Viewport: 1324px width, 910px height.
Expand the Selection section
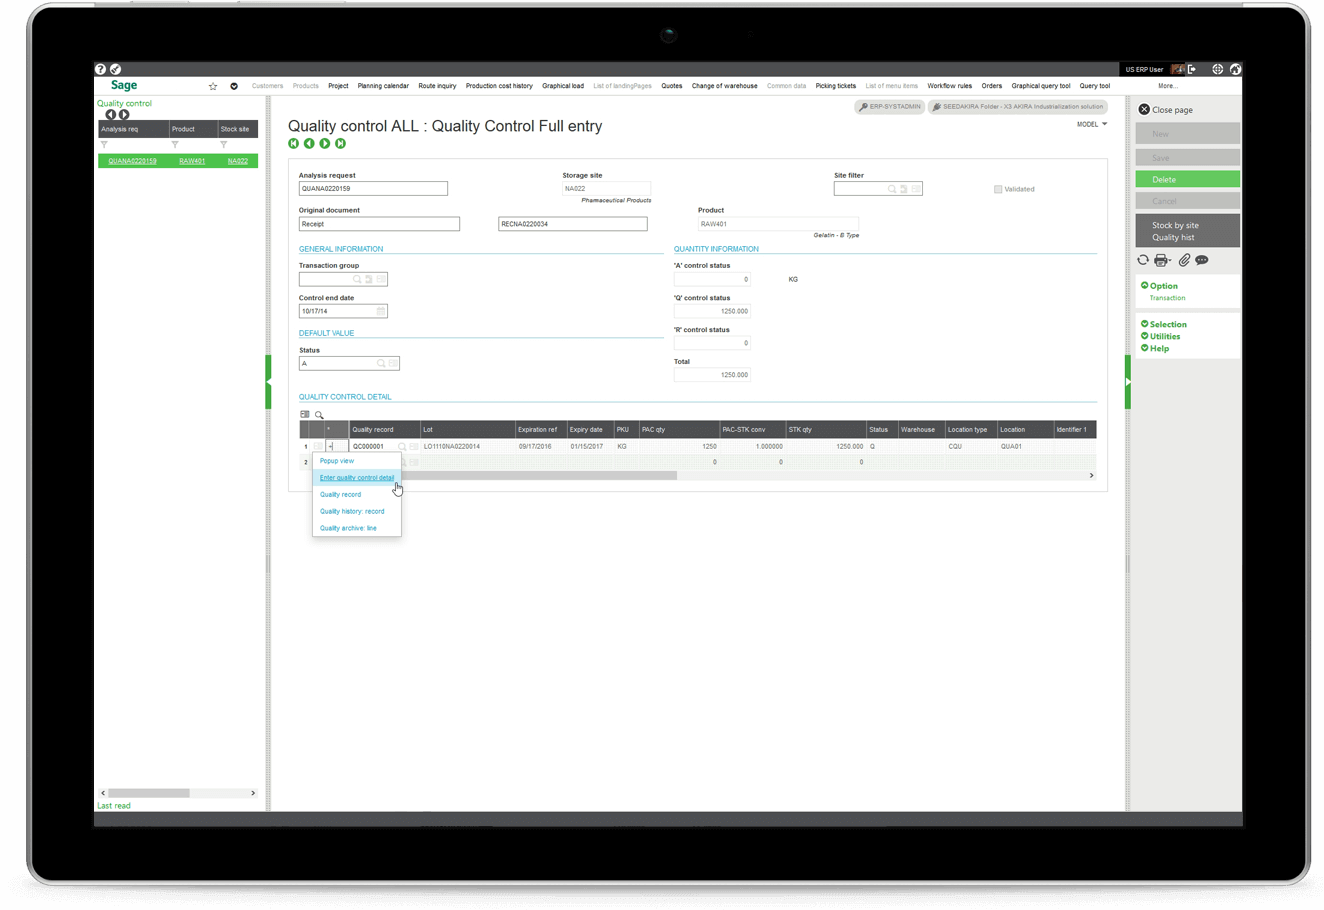point(1164,324)
